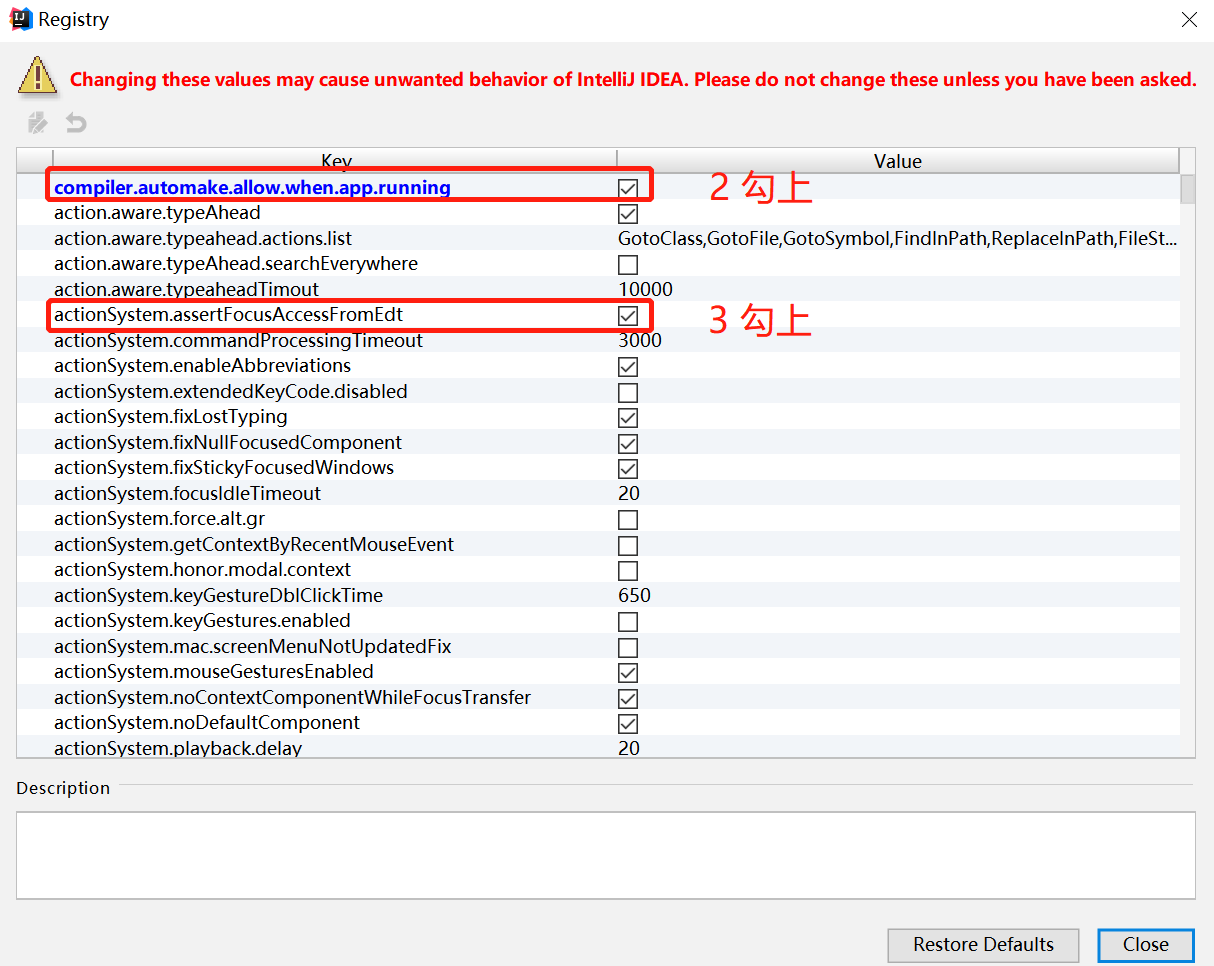Select actionSystem.getContextByRecentMouseEvent key
This screenshot has width=1214, height=966.
(x=254, y=545)
